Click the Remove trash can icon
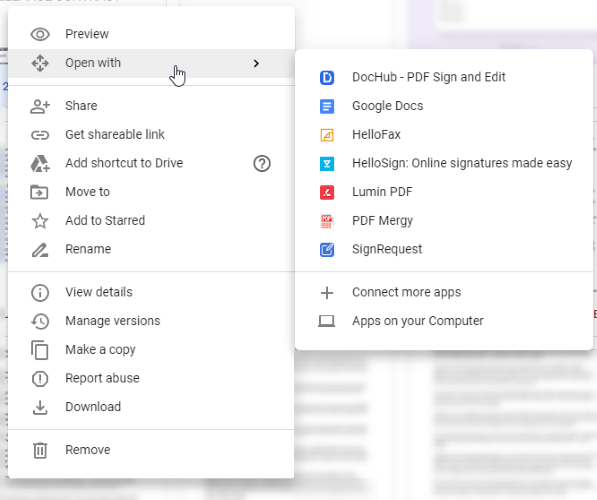The height and width of the screenshot is (500, 597). point(40,450)
